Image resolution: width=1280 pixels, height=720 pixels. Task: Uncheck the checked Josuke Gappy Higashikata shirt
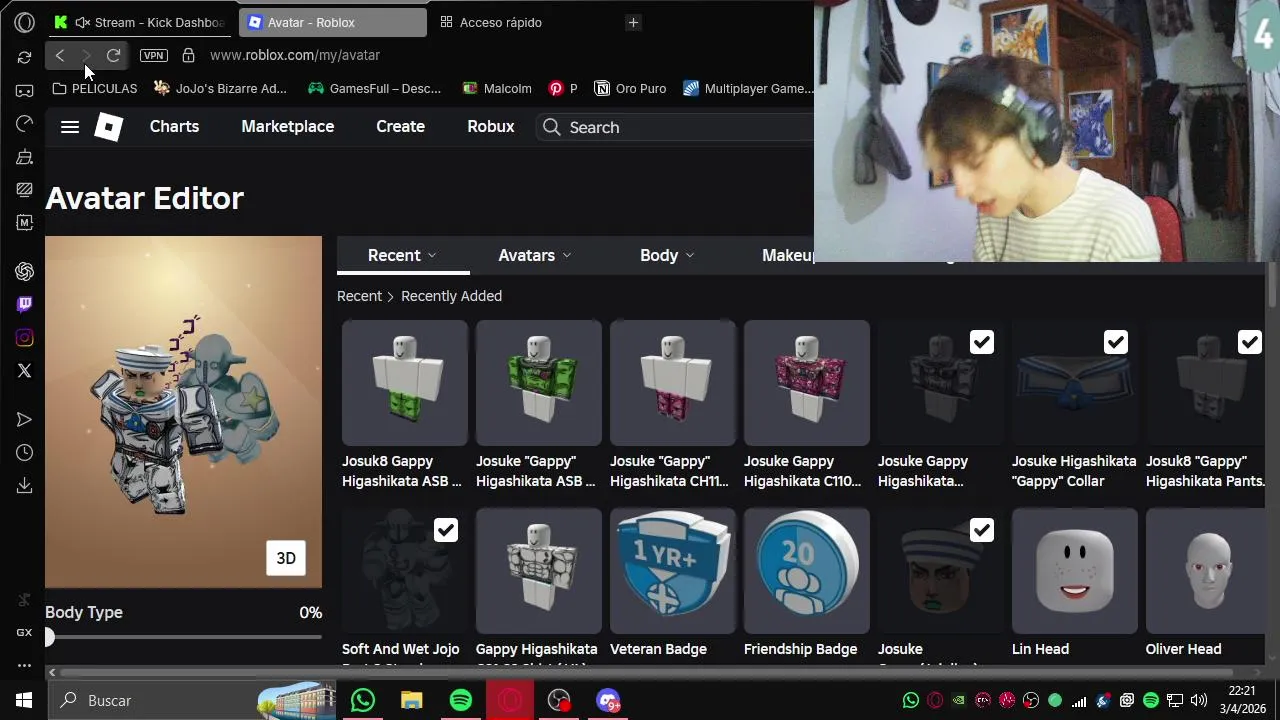point(982,342)
